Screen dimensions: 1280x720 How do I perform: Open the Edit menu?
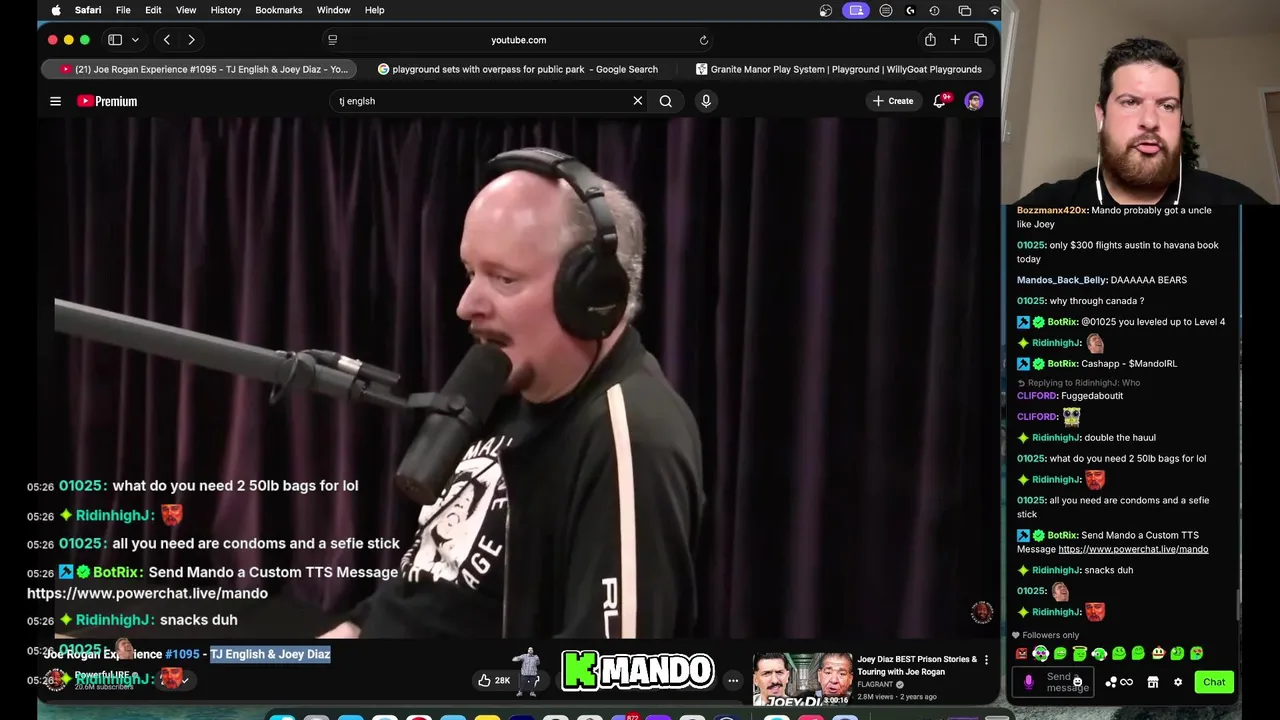coord(153,10)
